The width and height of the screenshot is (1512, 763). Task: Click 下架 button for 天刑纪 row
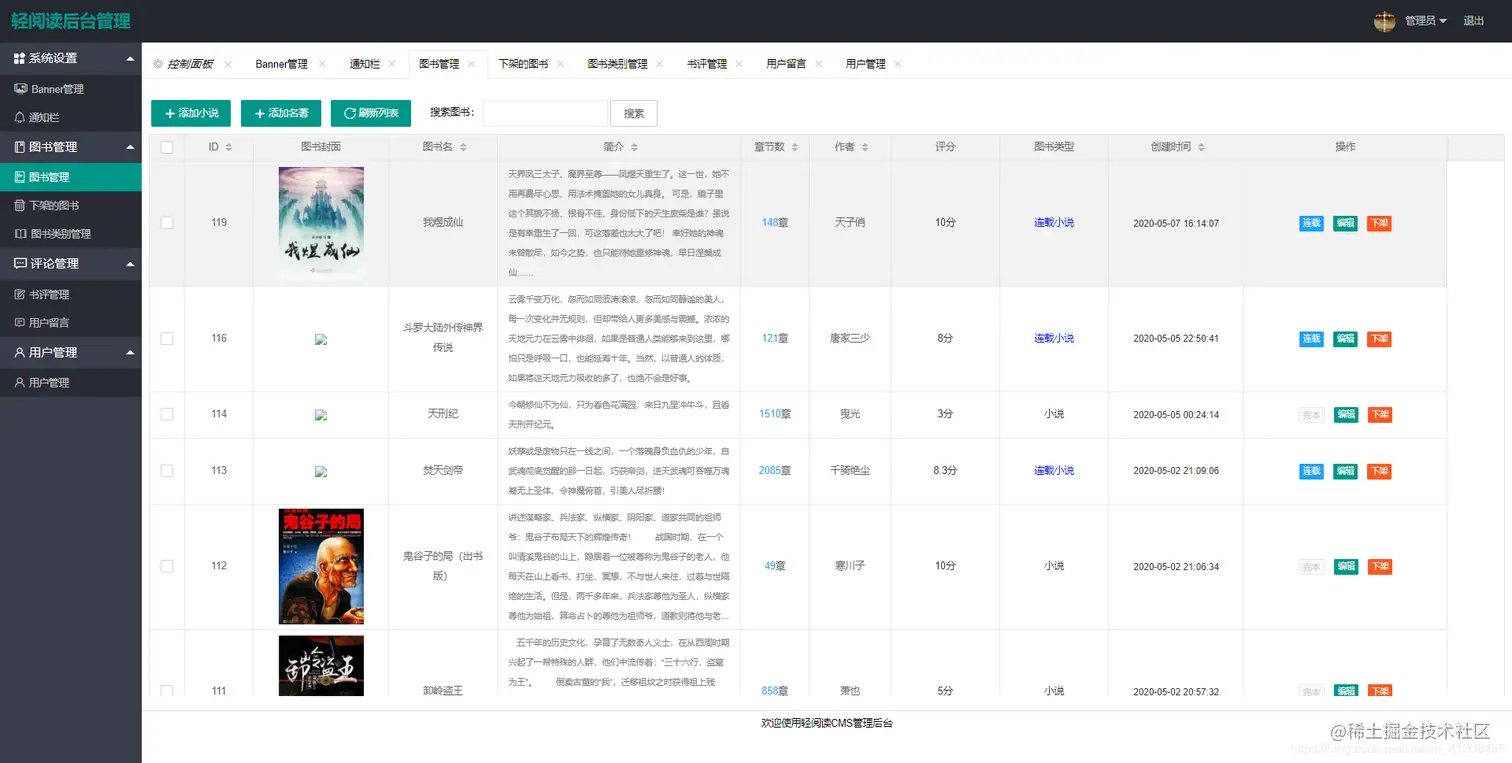[x=1380, y=414]
